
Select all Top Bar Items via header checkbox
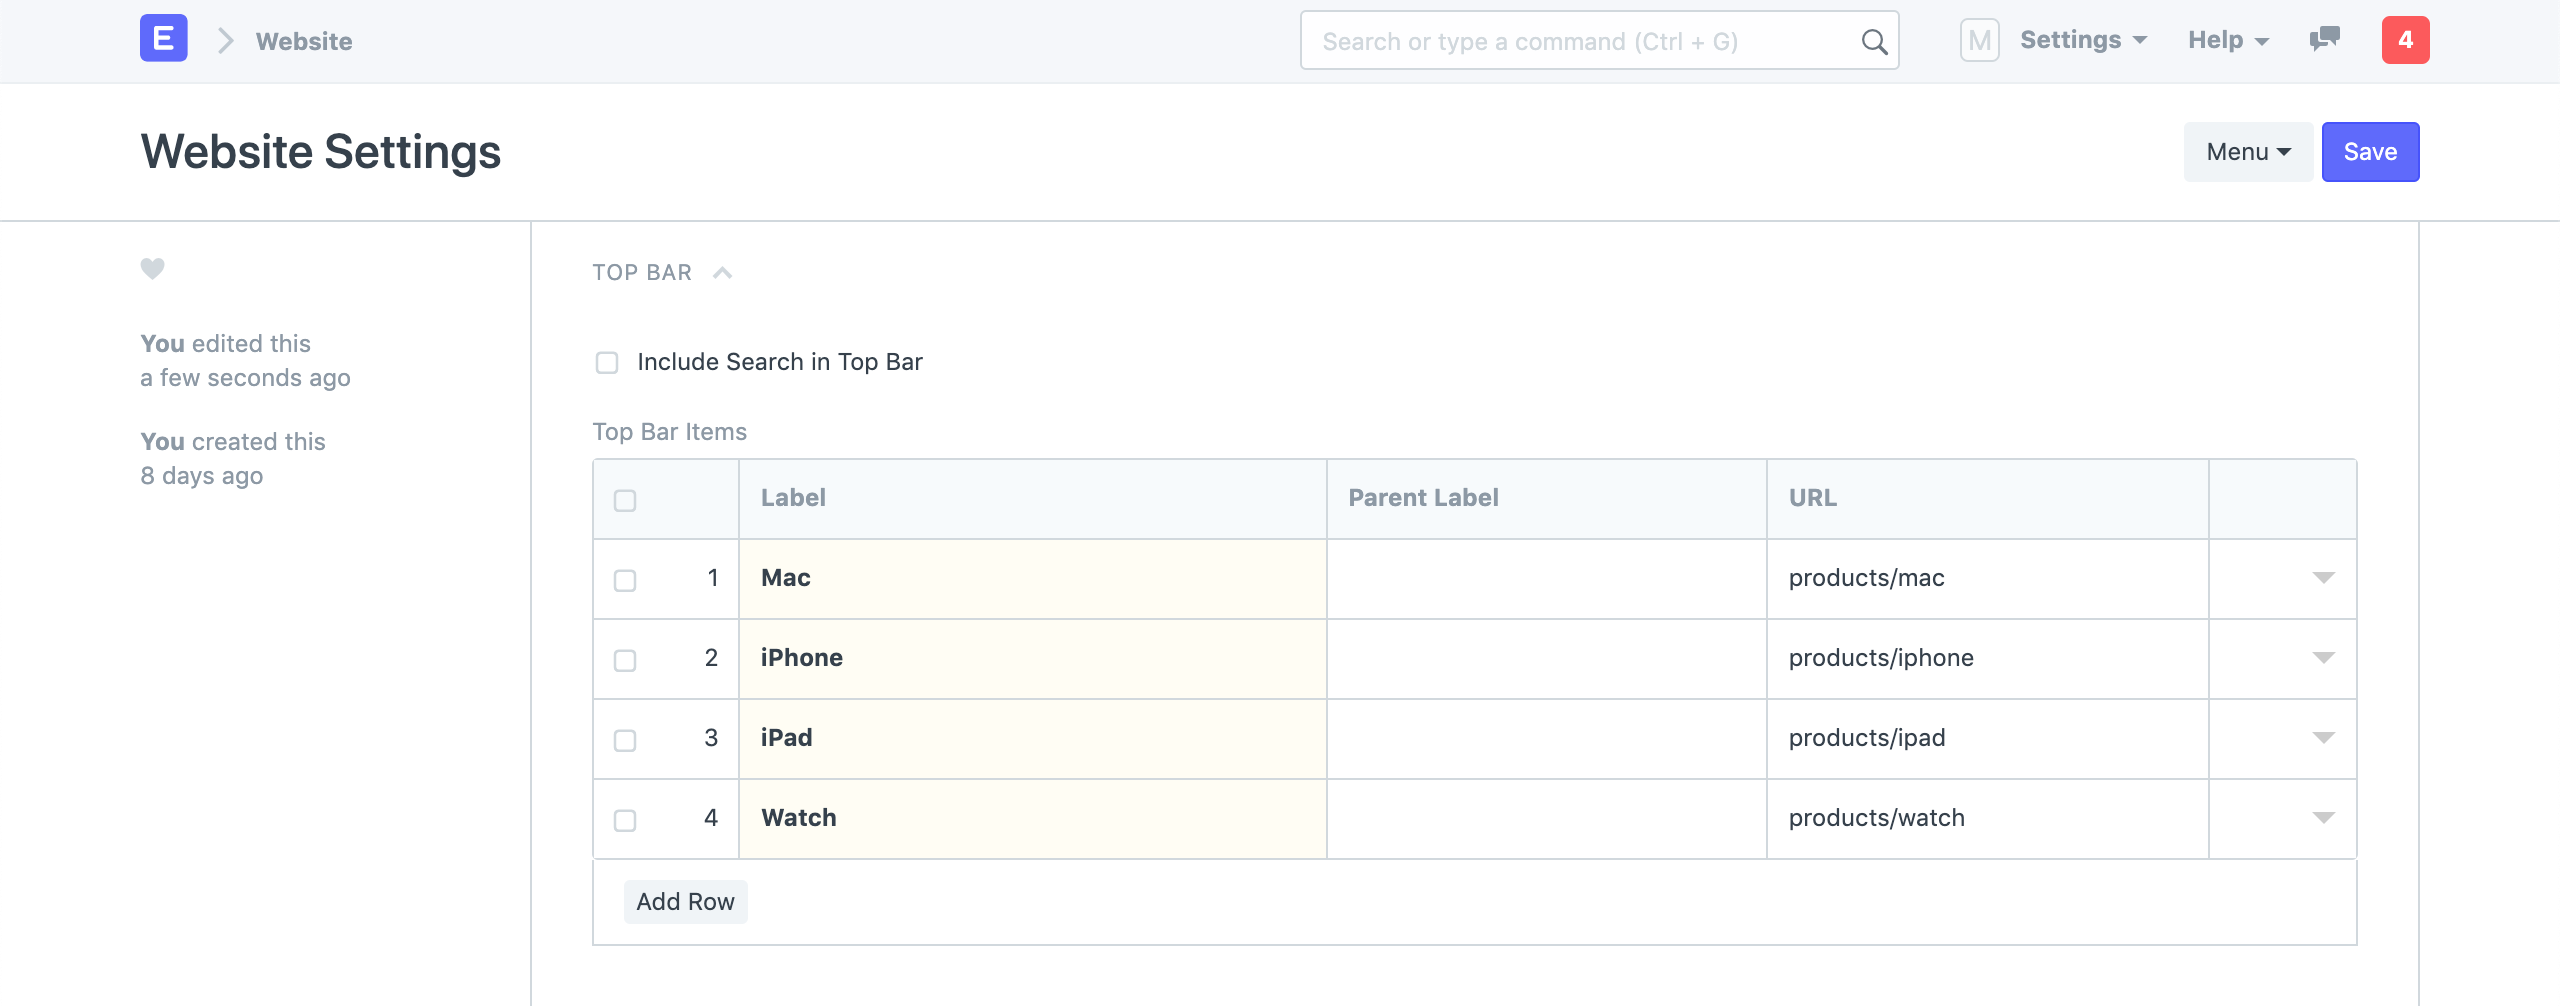click(x=627, y=498)
